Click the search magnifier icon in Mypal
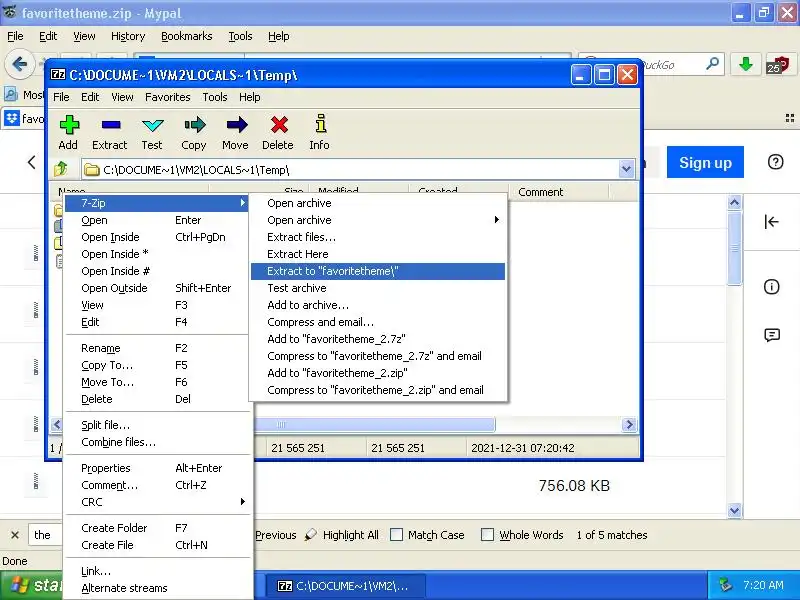The image size is (800, 600). pyautogui.click(x=712, y=64)
